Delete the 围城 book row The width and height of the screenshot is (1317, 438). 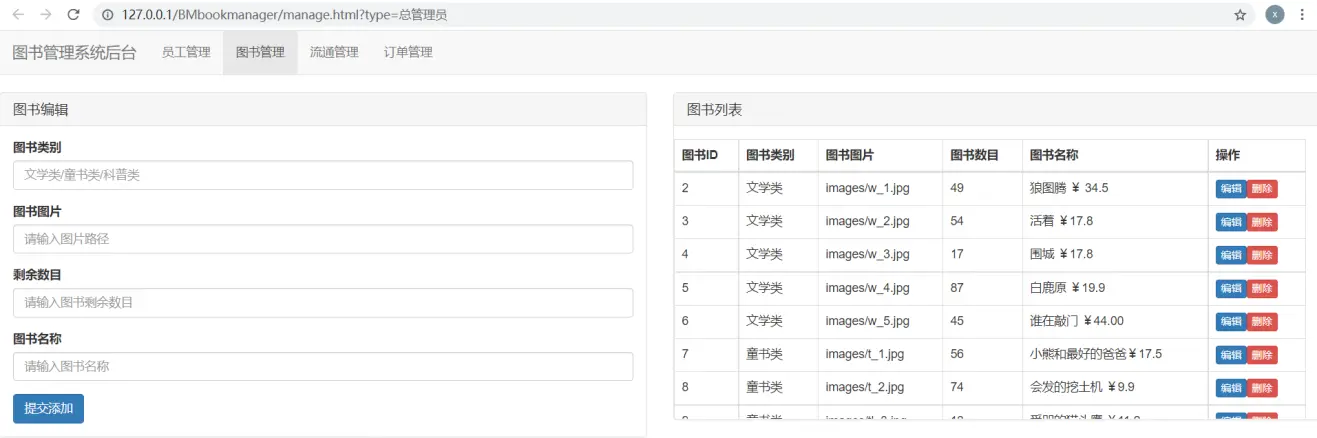click(1262, 255)
